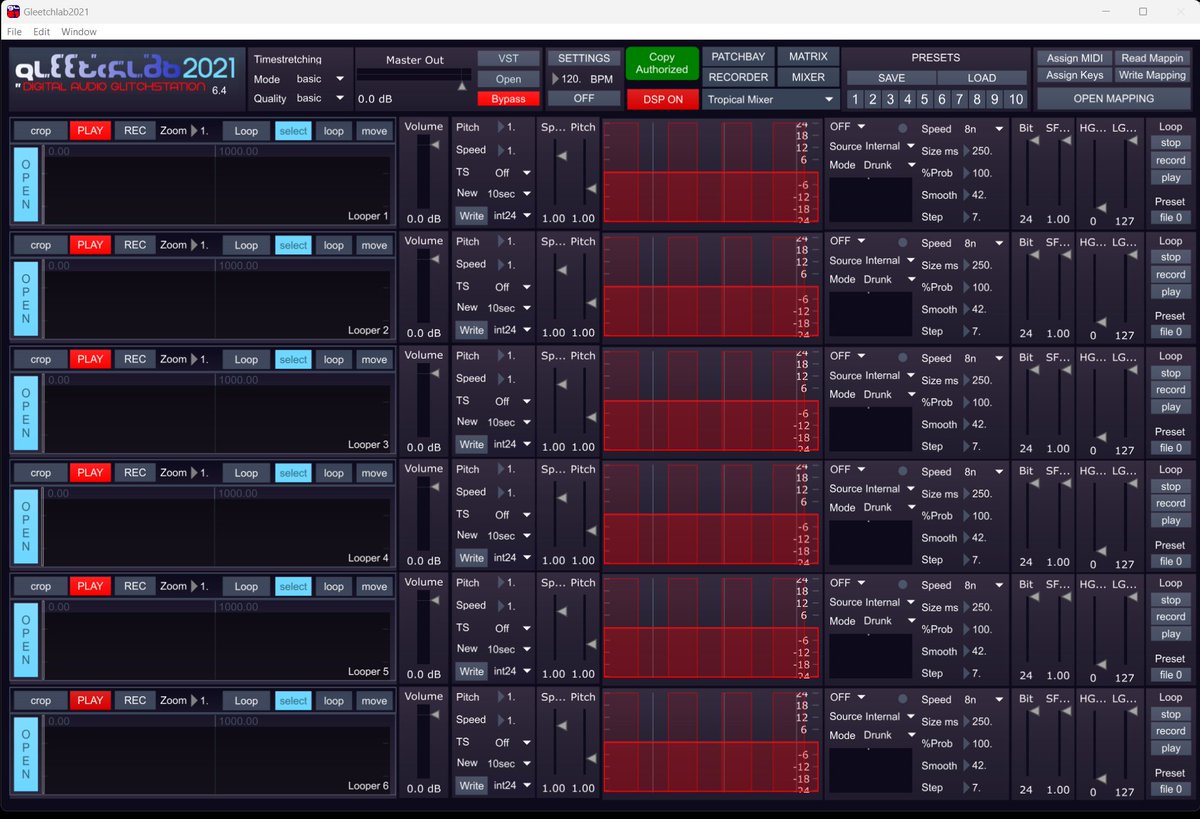Click the Zoom triangle in Looper 4
Viewport: 1200px width, 819px height.
click(196, 473)
